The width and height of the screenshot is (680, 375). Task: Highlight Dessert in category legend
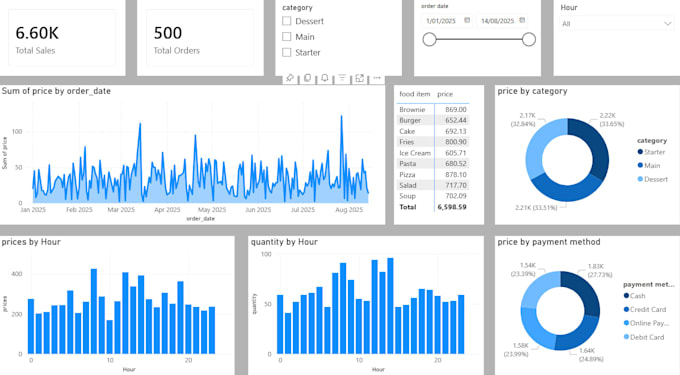tap(653, 179)
